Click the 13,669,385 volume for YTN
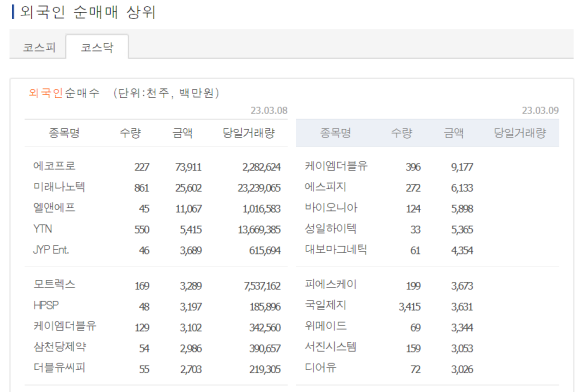Image resolution: width=580 pixels, height=392 pixels. pos(259,230)
